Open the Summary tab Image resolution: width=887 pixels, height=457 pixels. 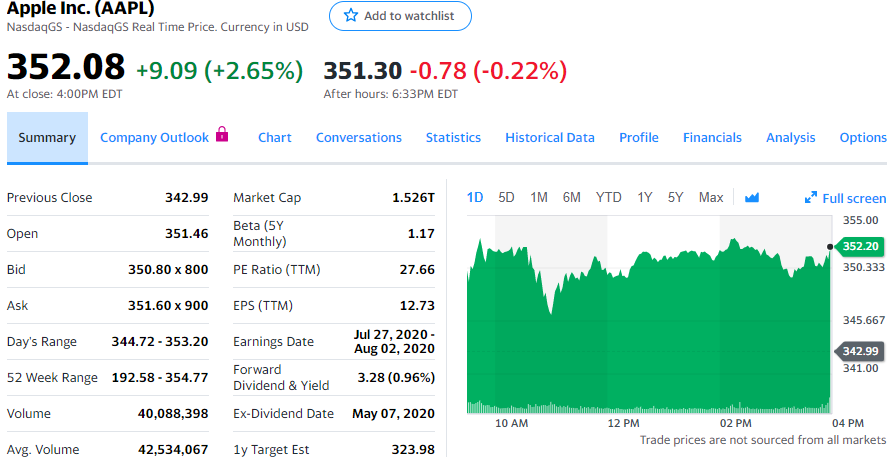pyautogui.click(x=47, y=138)
